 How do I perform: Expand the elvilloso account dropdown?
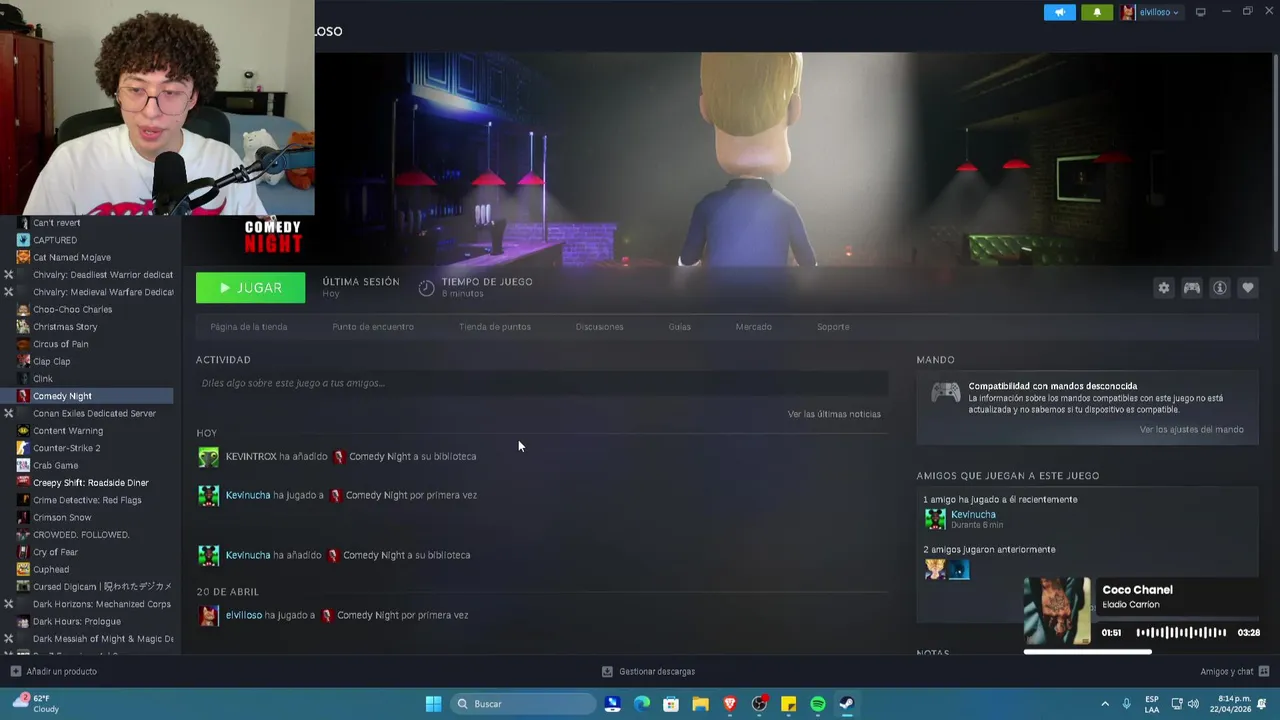pos(1151,12)
